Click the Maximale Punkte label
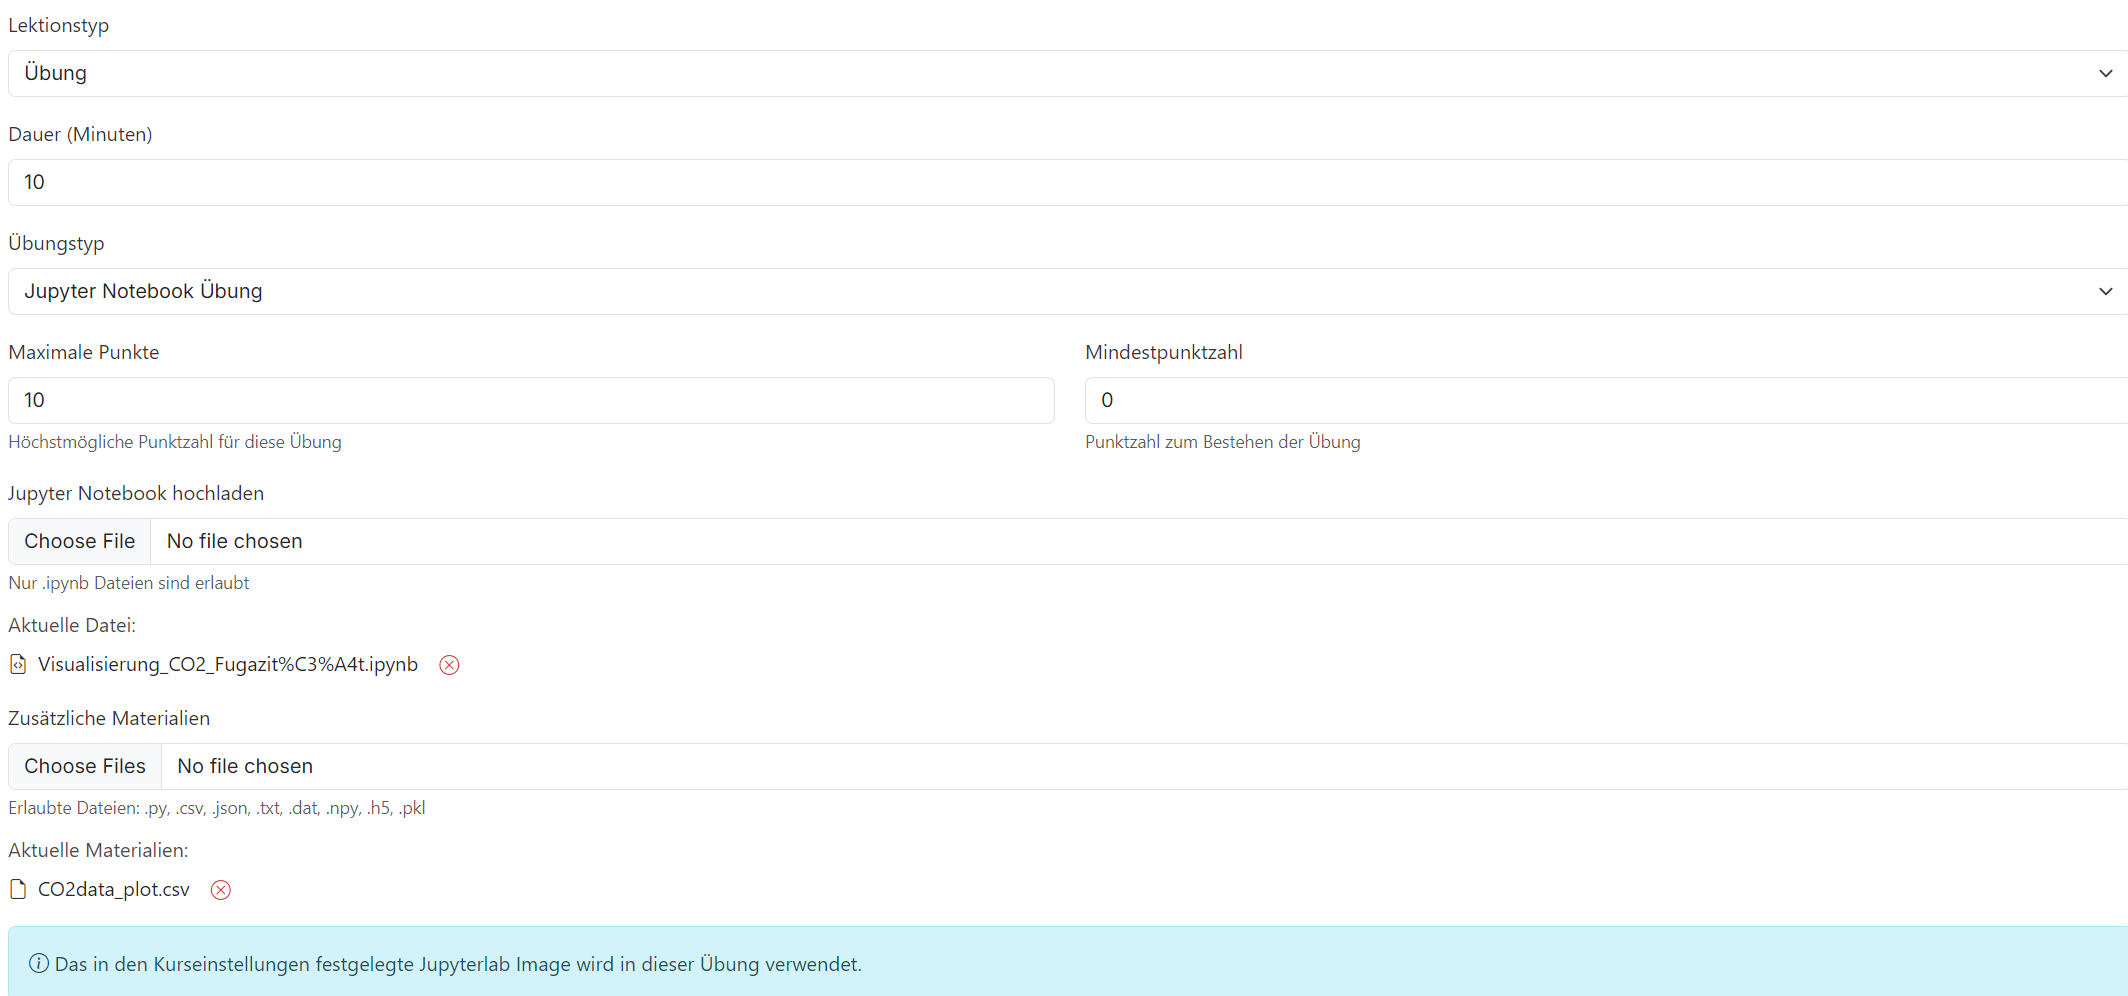Viewport: 2128px width, 996px height. point(84,353)
